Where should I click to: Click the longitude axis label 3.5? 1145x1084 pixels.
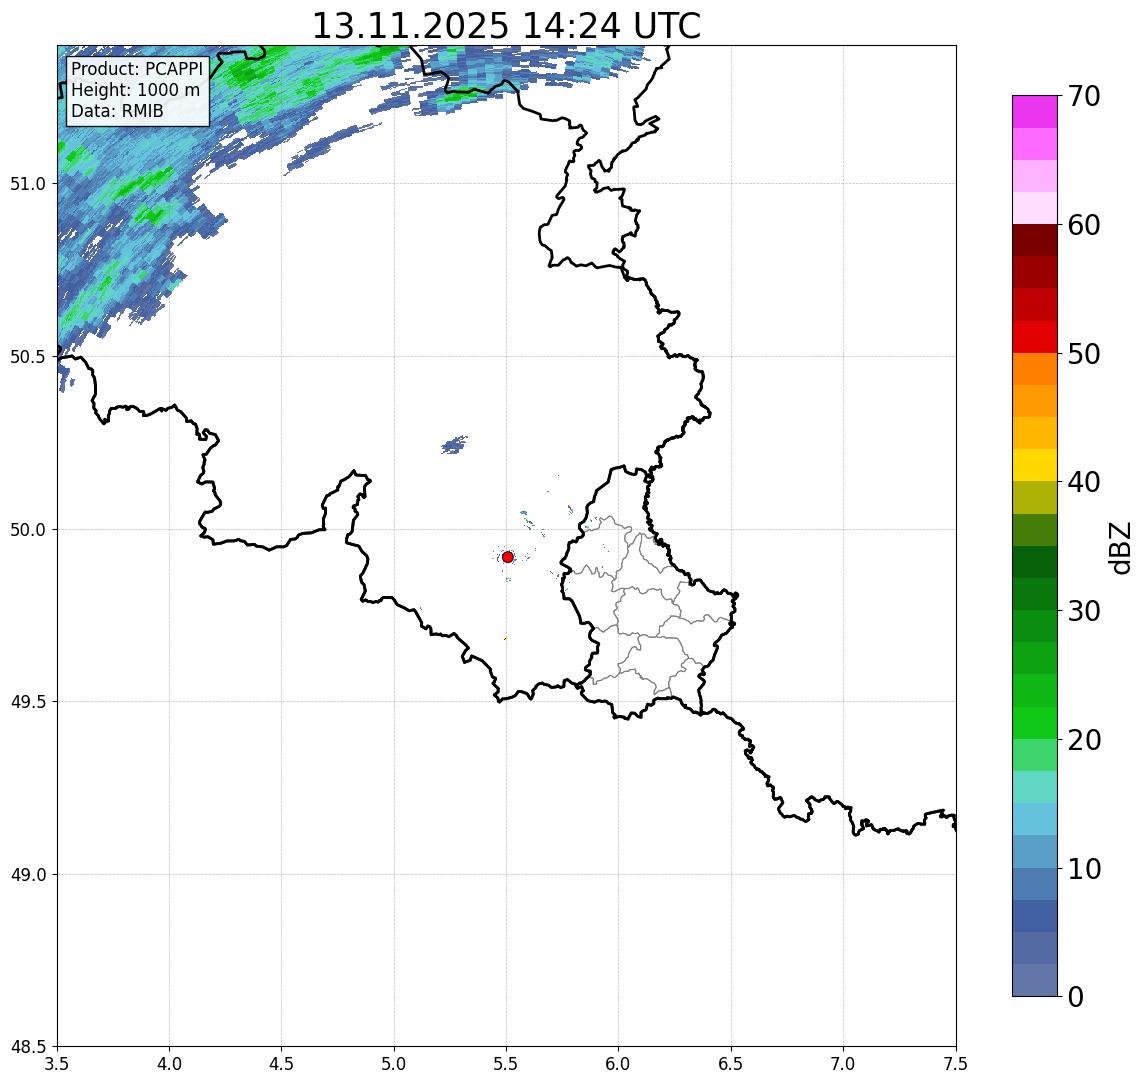(57, 1064)
